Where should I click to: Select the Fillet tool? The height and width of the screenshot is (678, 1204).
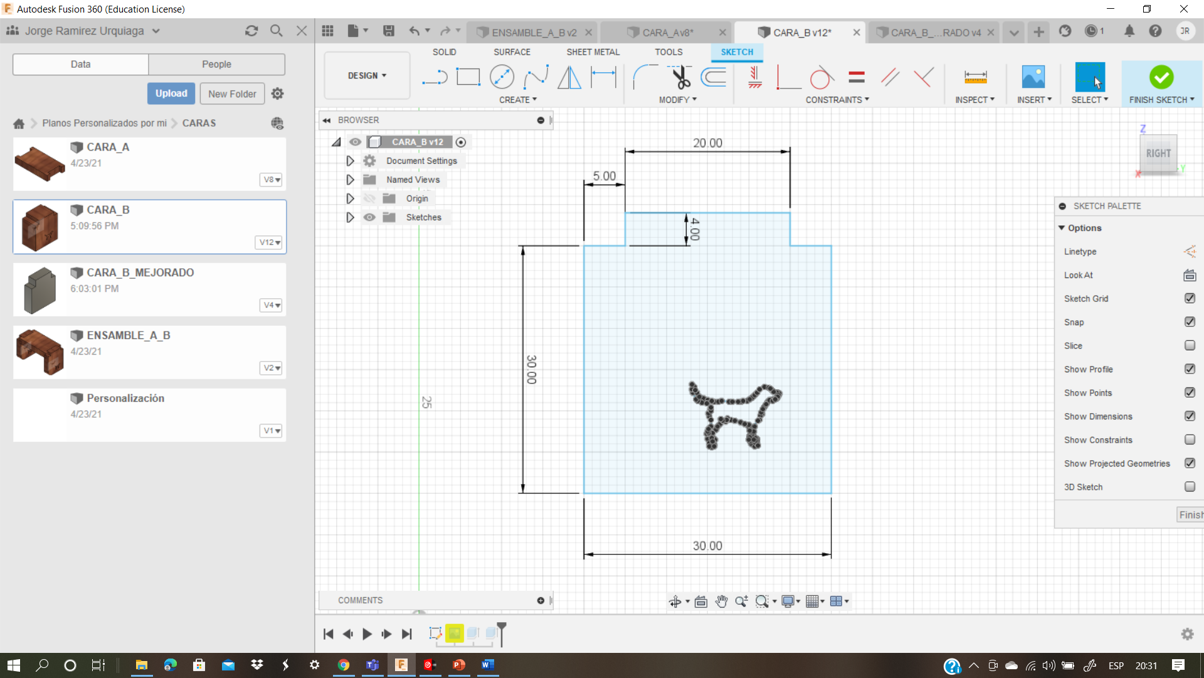pyautogui.click(x=646, y=77)
